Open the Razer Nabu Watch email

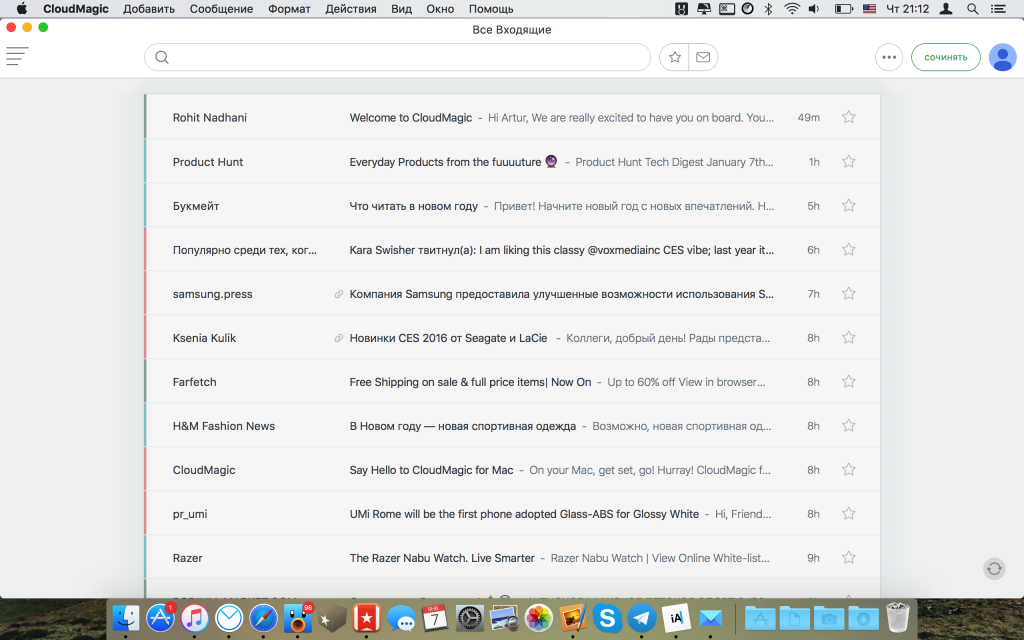click(x=500, y=558)
